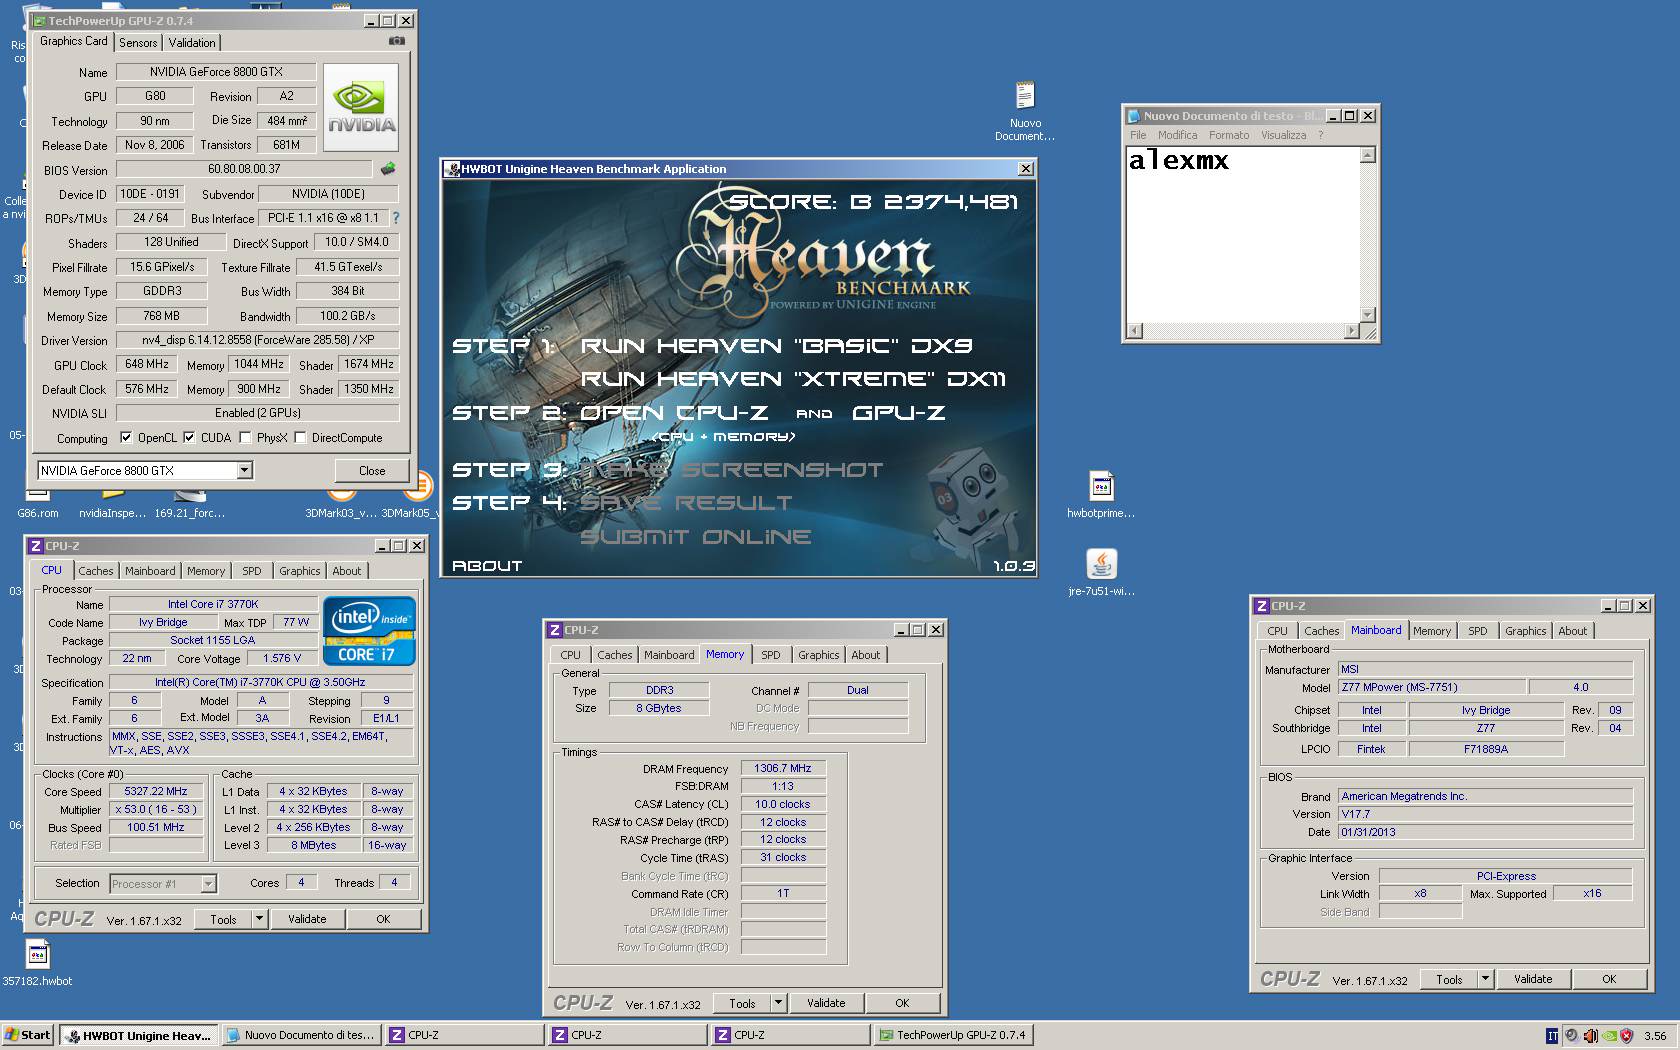Click Take Screenshot in Heaven window

pyautogui.click(x=731, y=470)
